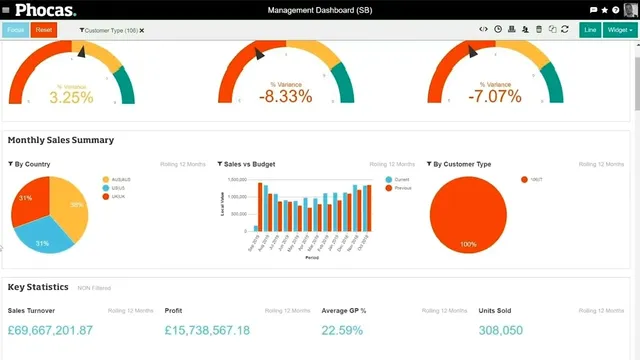640x360 pixels.
Task: Toggle the Current series legend entry
Action: click(397, 180)
